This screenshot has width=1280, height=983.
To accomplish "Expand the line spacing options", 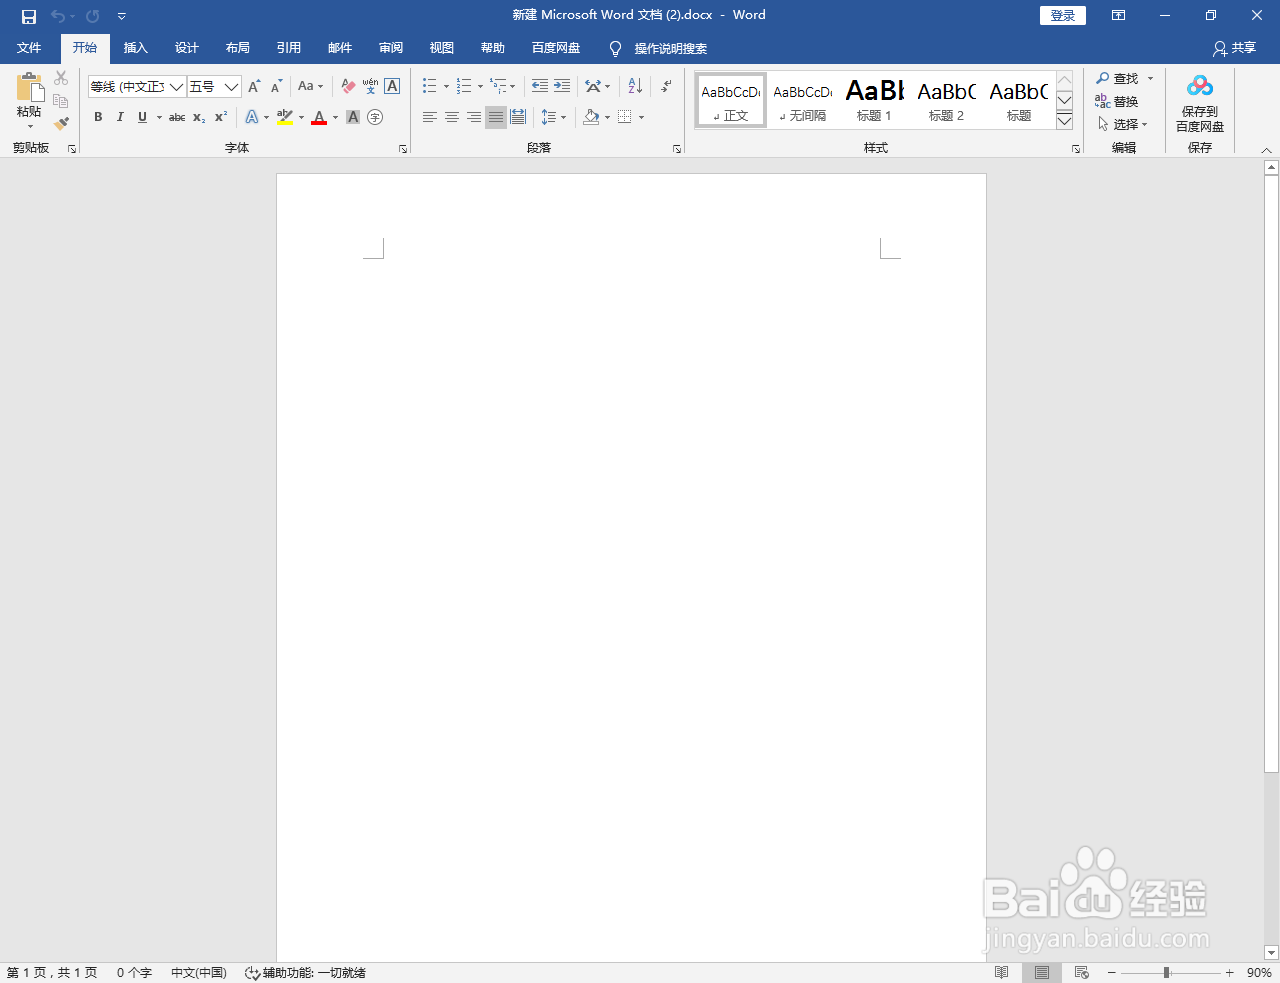I will (x=562, y=117).
